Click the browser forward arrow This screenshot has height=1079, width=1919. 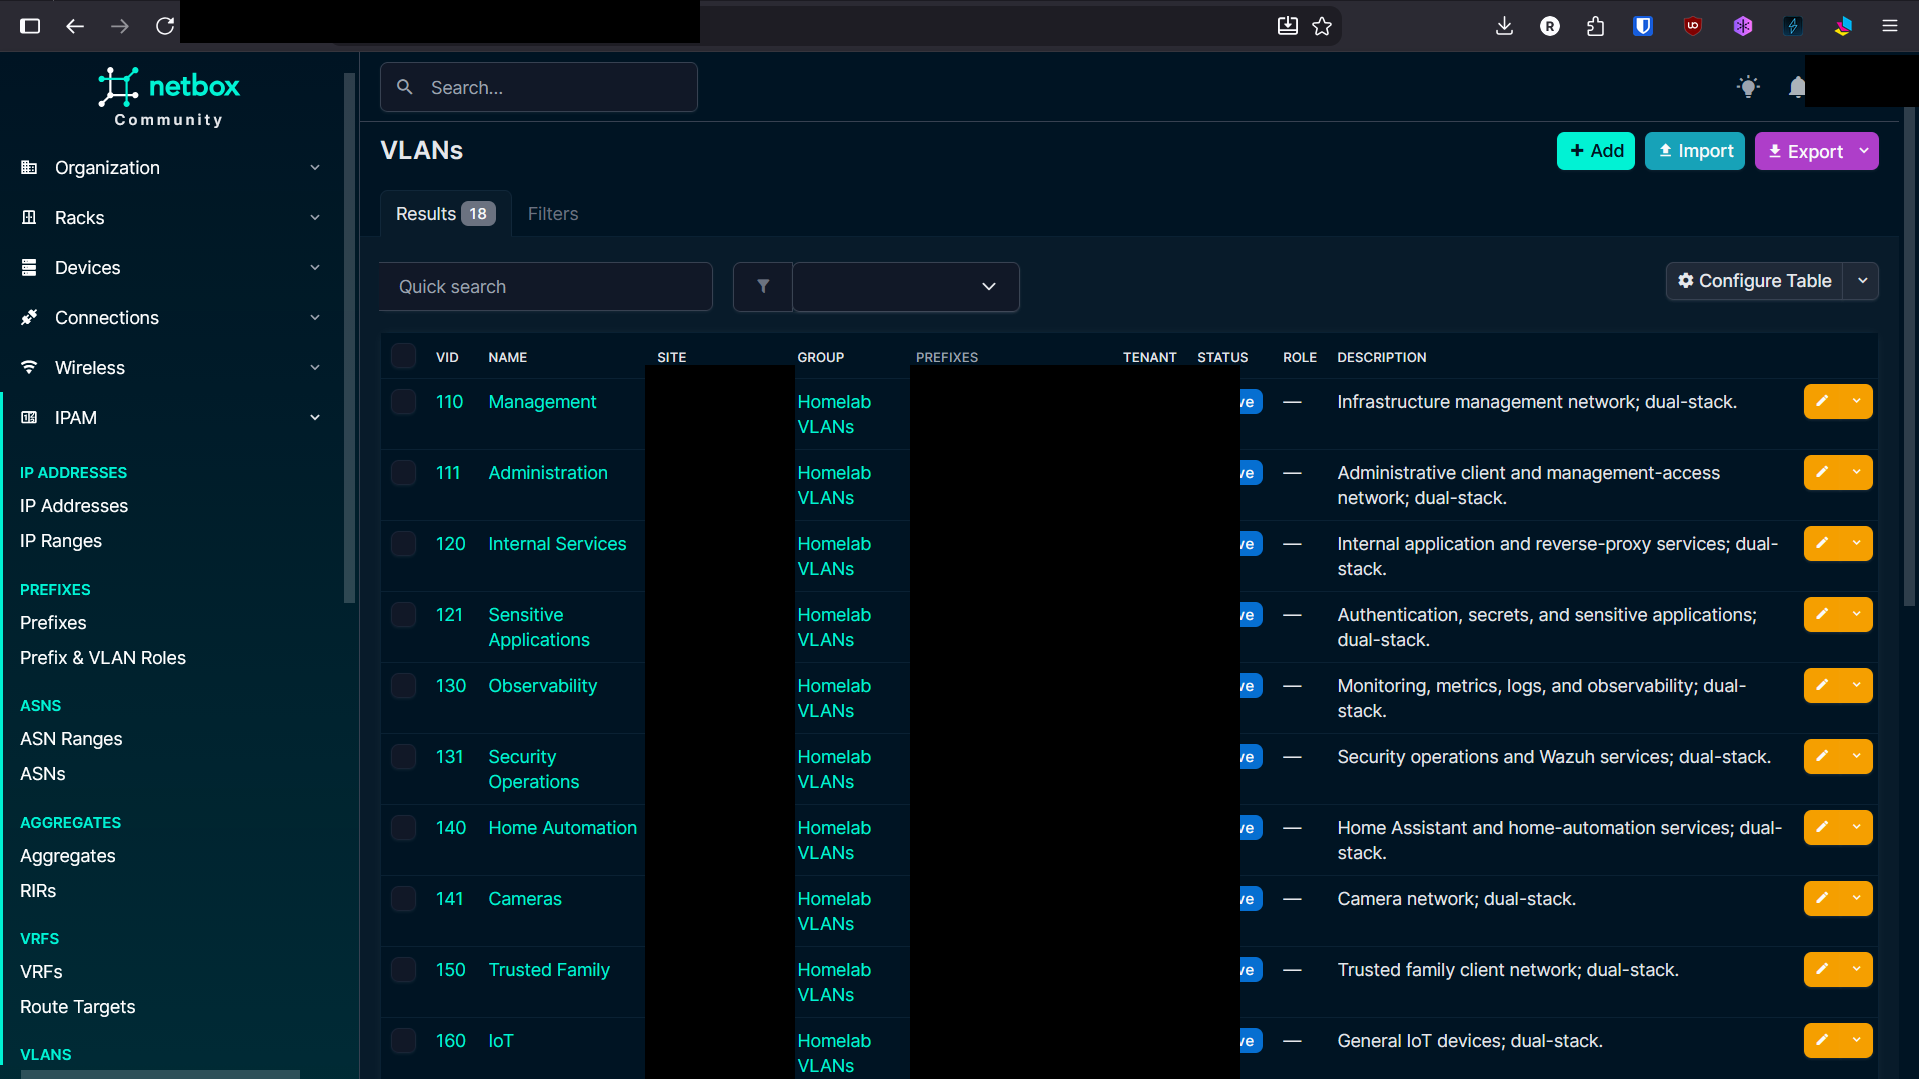pos(120,26)
